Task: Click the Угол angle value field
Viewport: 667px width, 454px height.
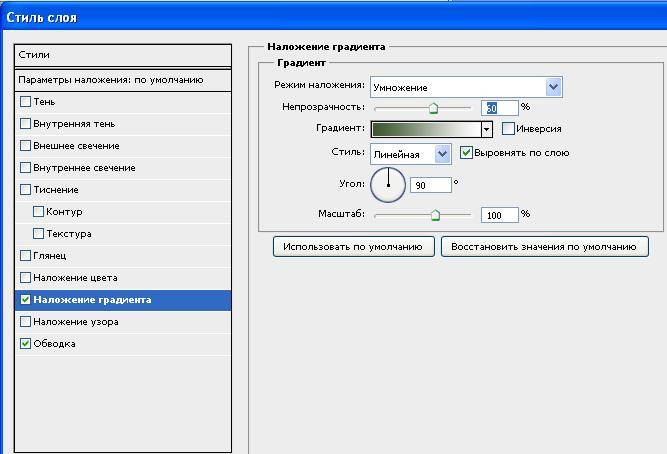Action: [430, 186]
